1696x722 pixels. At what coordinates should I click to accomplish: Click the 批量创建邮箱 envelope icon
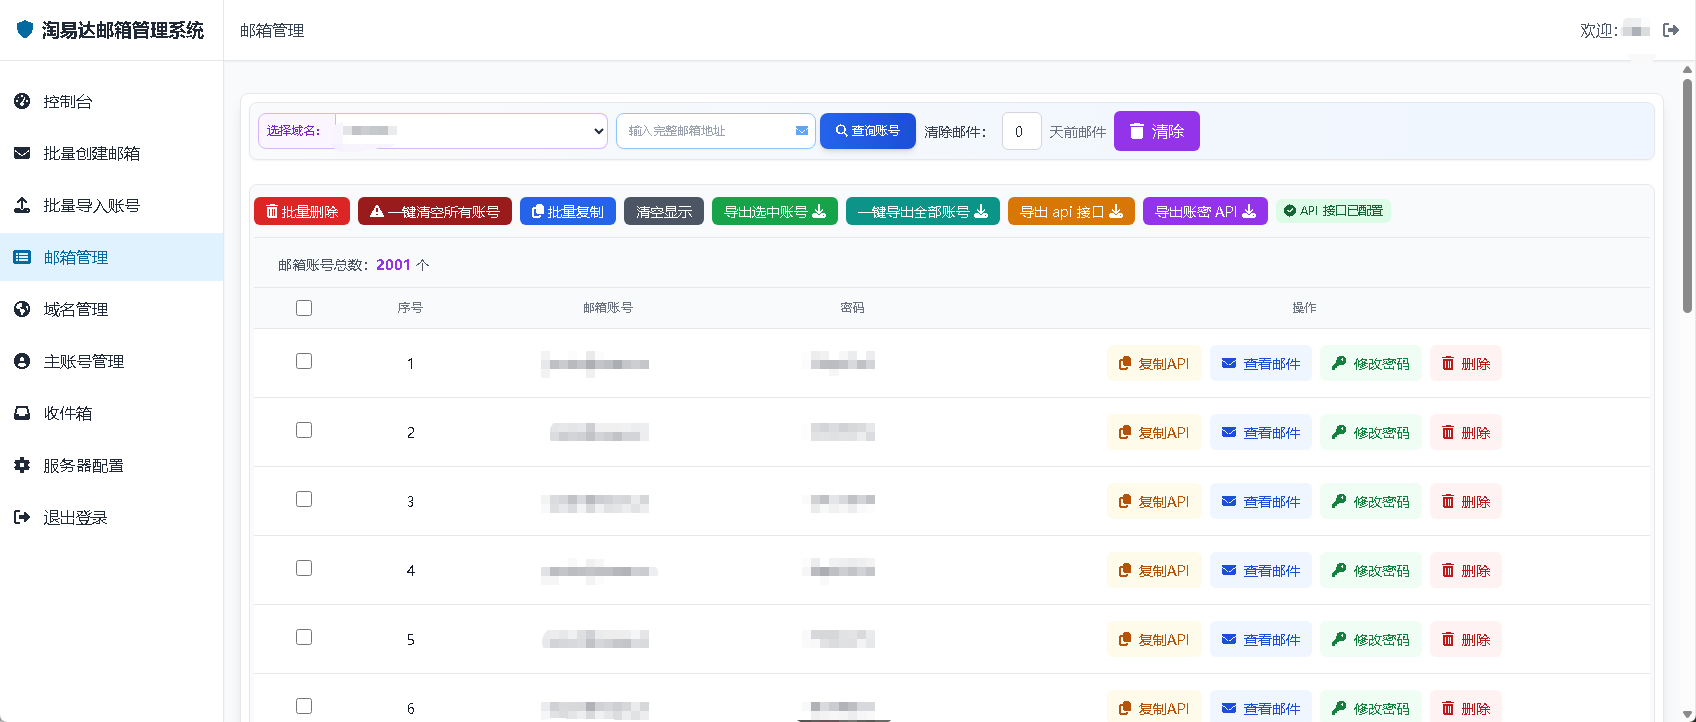[22, 153]
